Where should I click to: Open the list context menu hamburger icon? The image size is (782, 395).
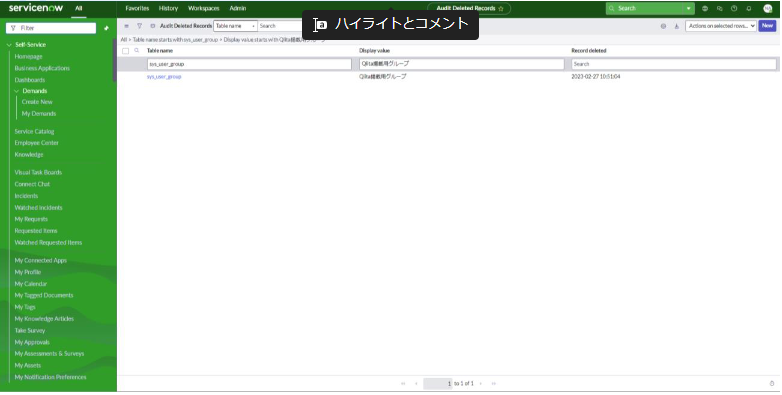126,26
